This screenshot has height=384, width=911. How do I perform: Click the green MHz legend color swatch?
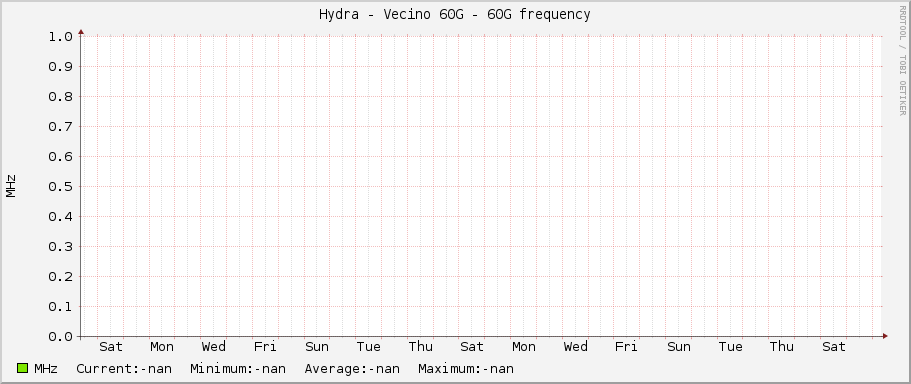pyautogui.click(x=23, y=368)
